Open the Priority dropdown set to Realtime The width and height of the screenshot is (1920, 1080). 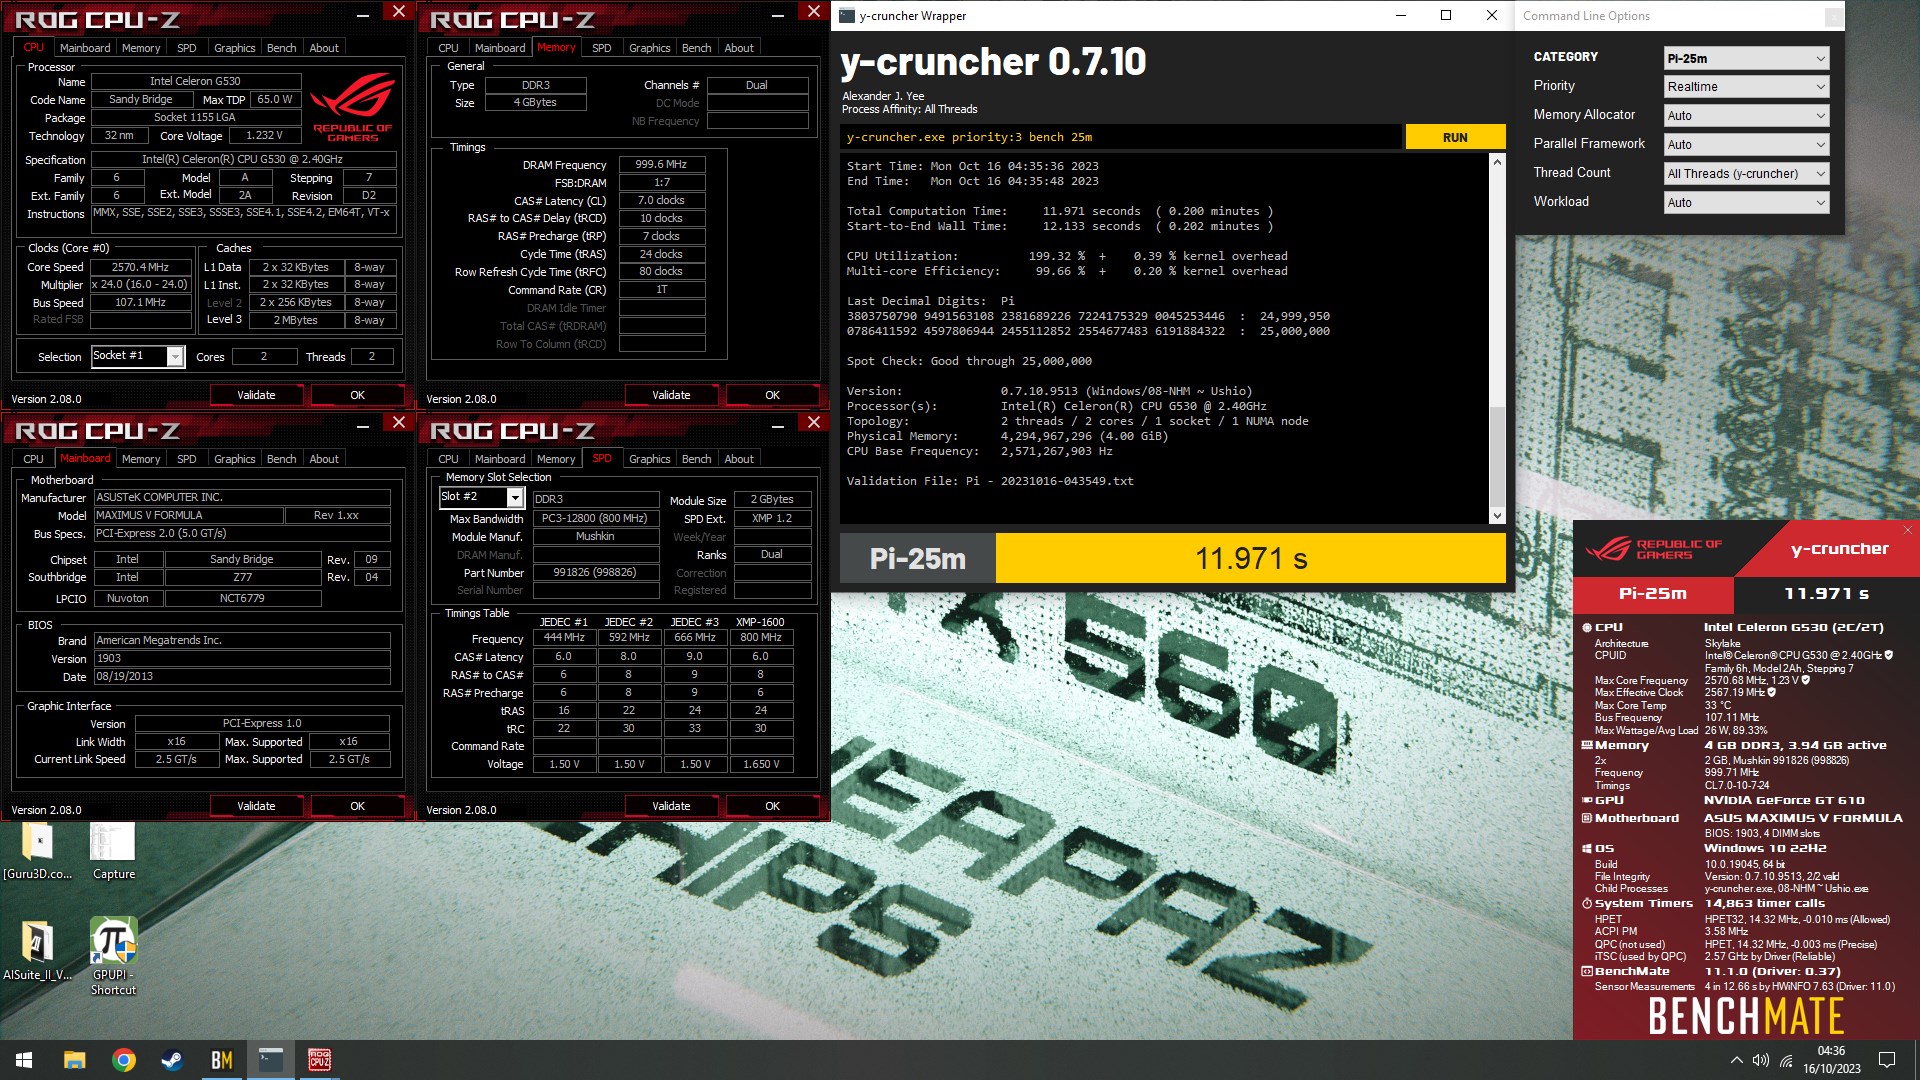(1746, 87)
